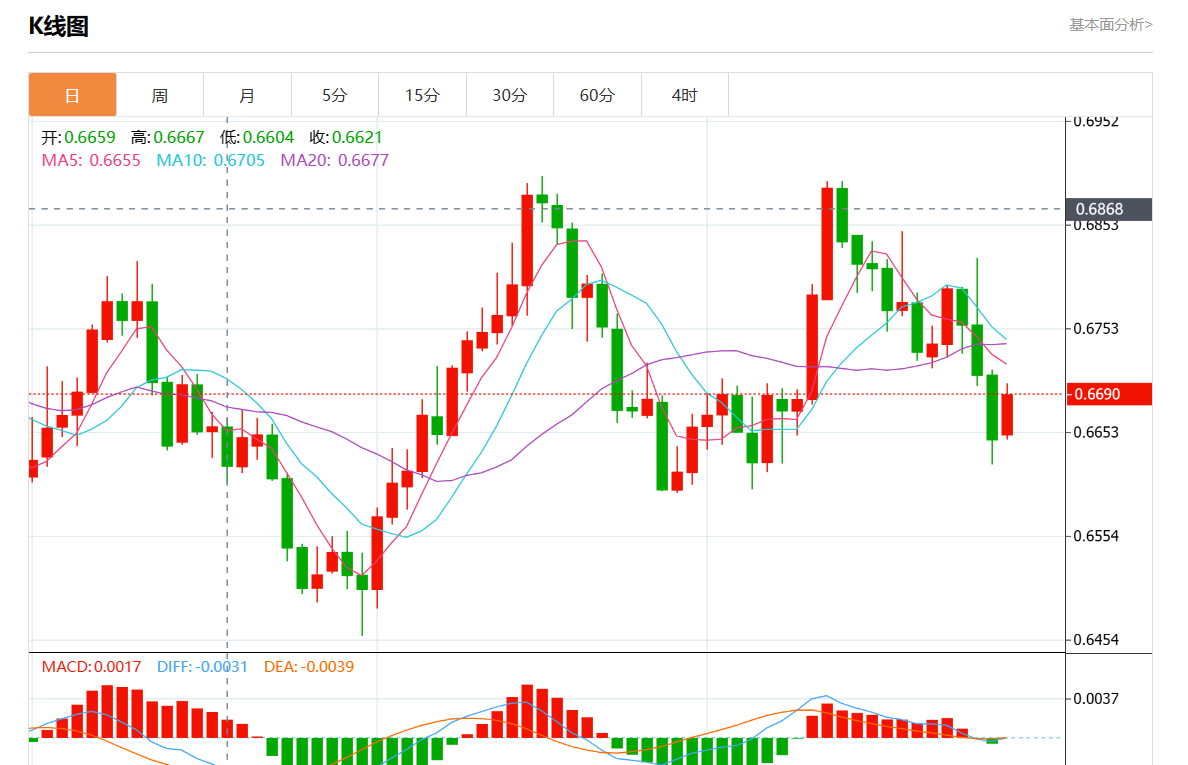
Task: Switch to the 周 weekly tab
Action: 160,95
